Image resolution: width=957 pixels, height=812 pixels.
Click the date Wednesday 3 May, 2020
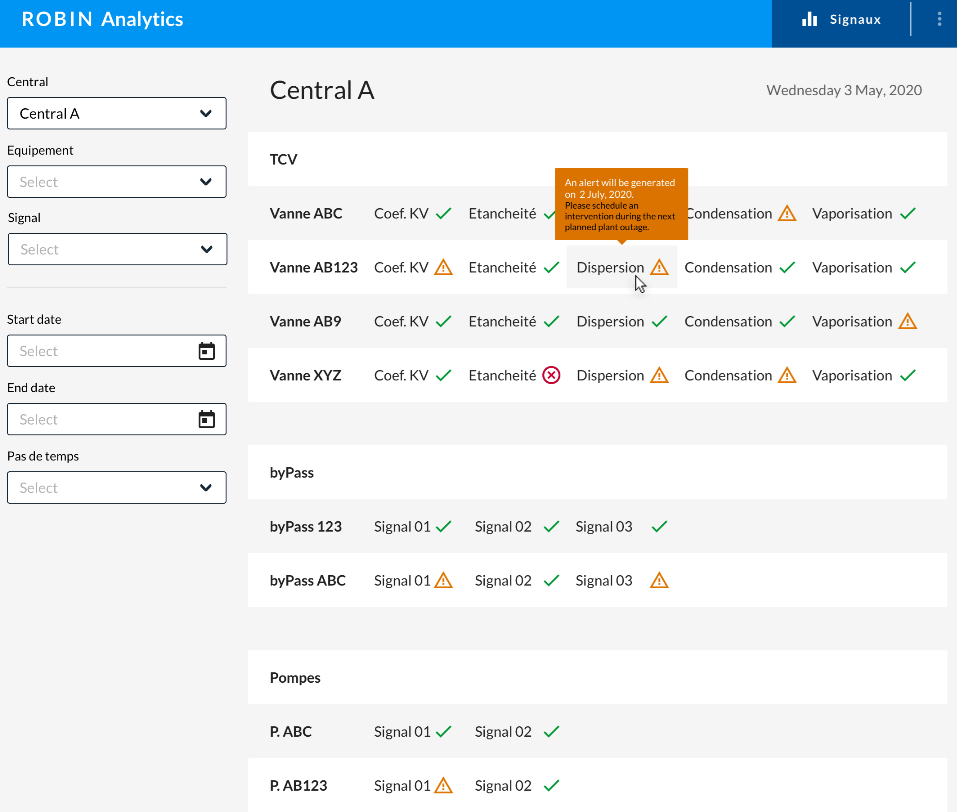pos(844,90)
